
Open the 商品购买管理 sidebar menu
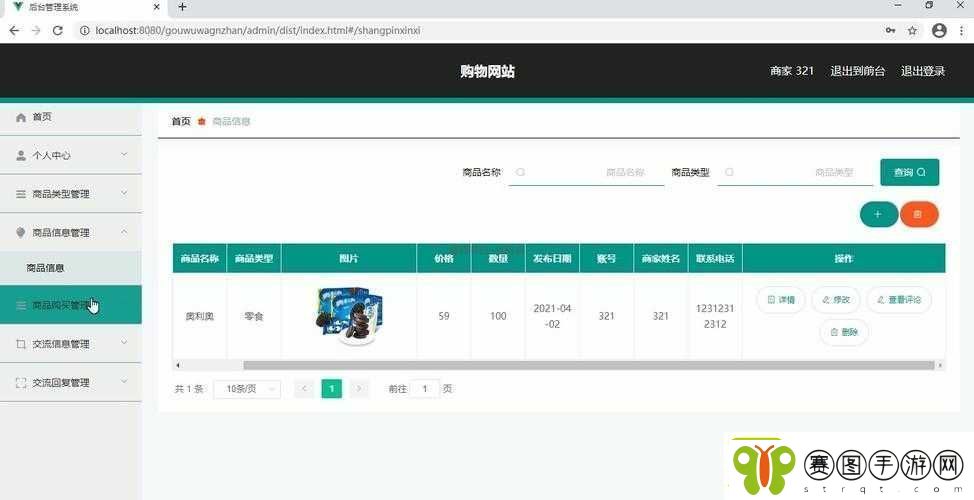point(71,305)
